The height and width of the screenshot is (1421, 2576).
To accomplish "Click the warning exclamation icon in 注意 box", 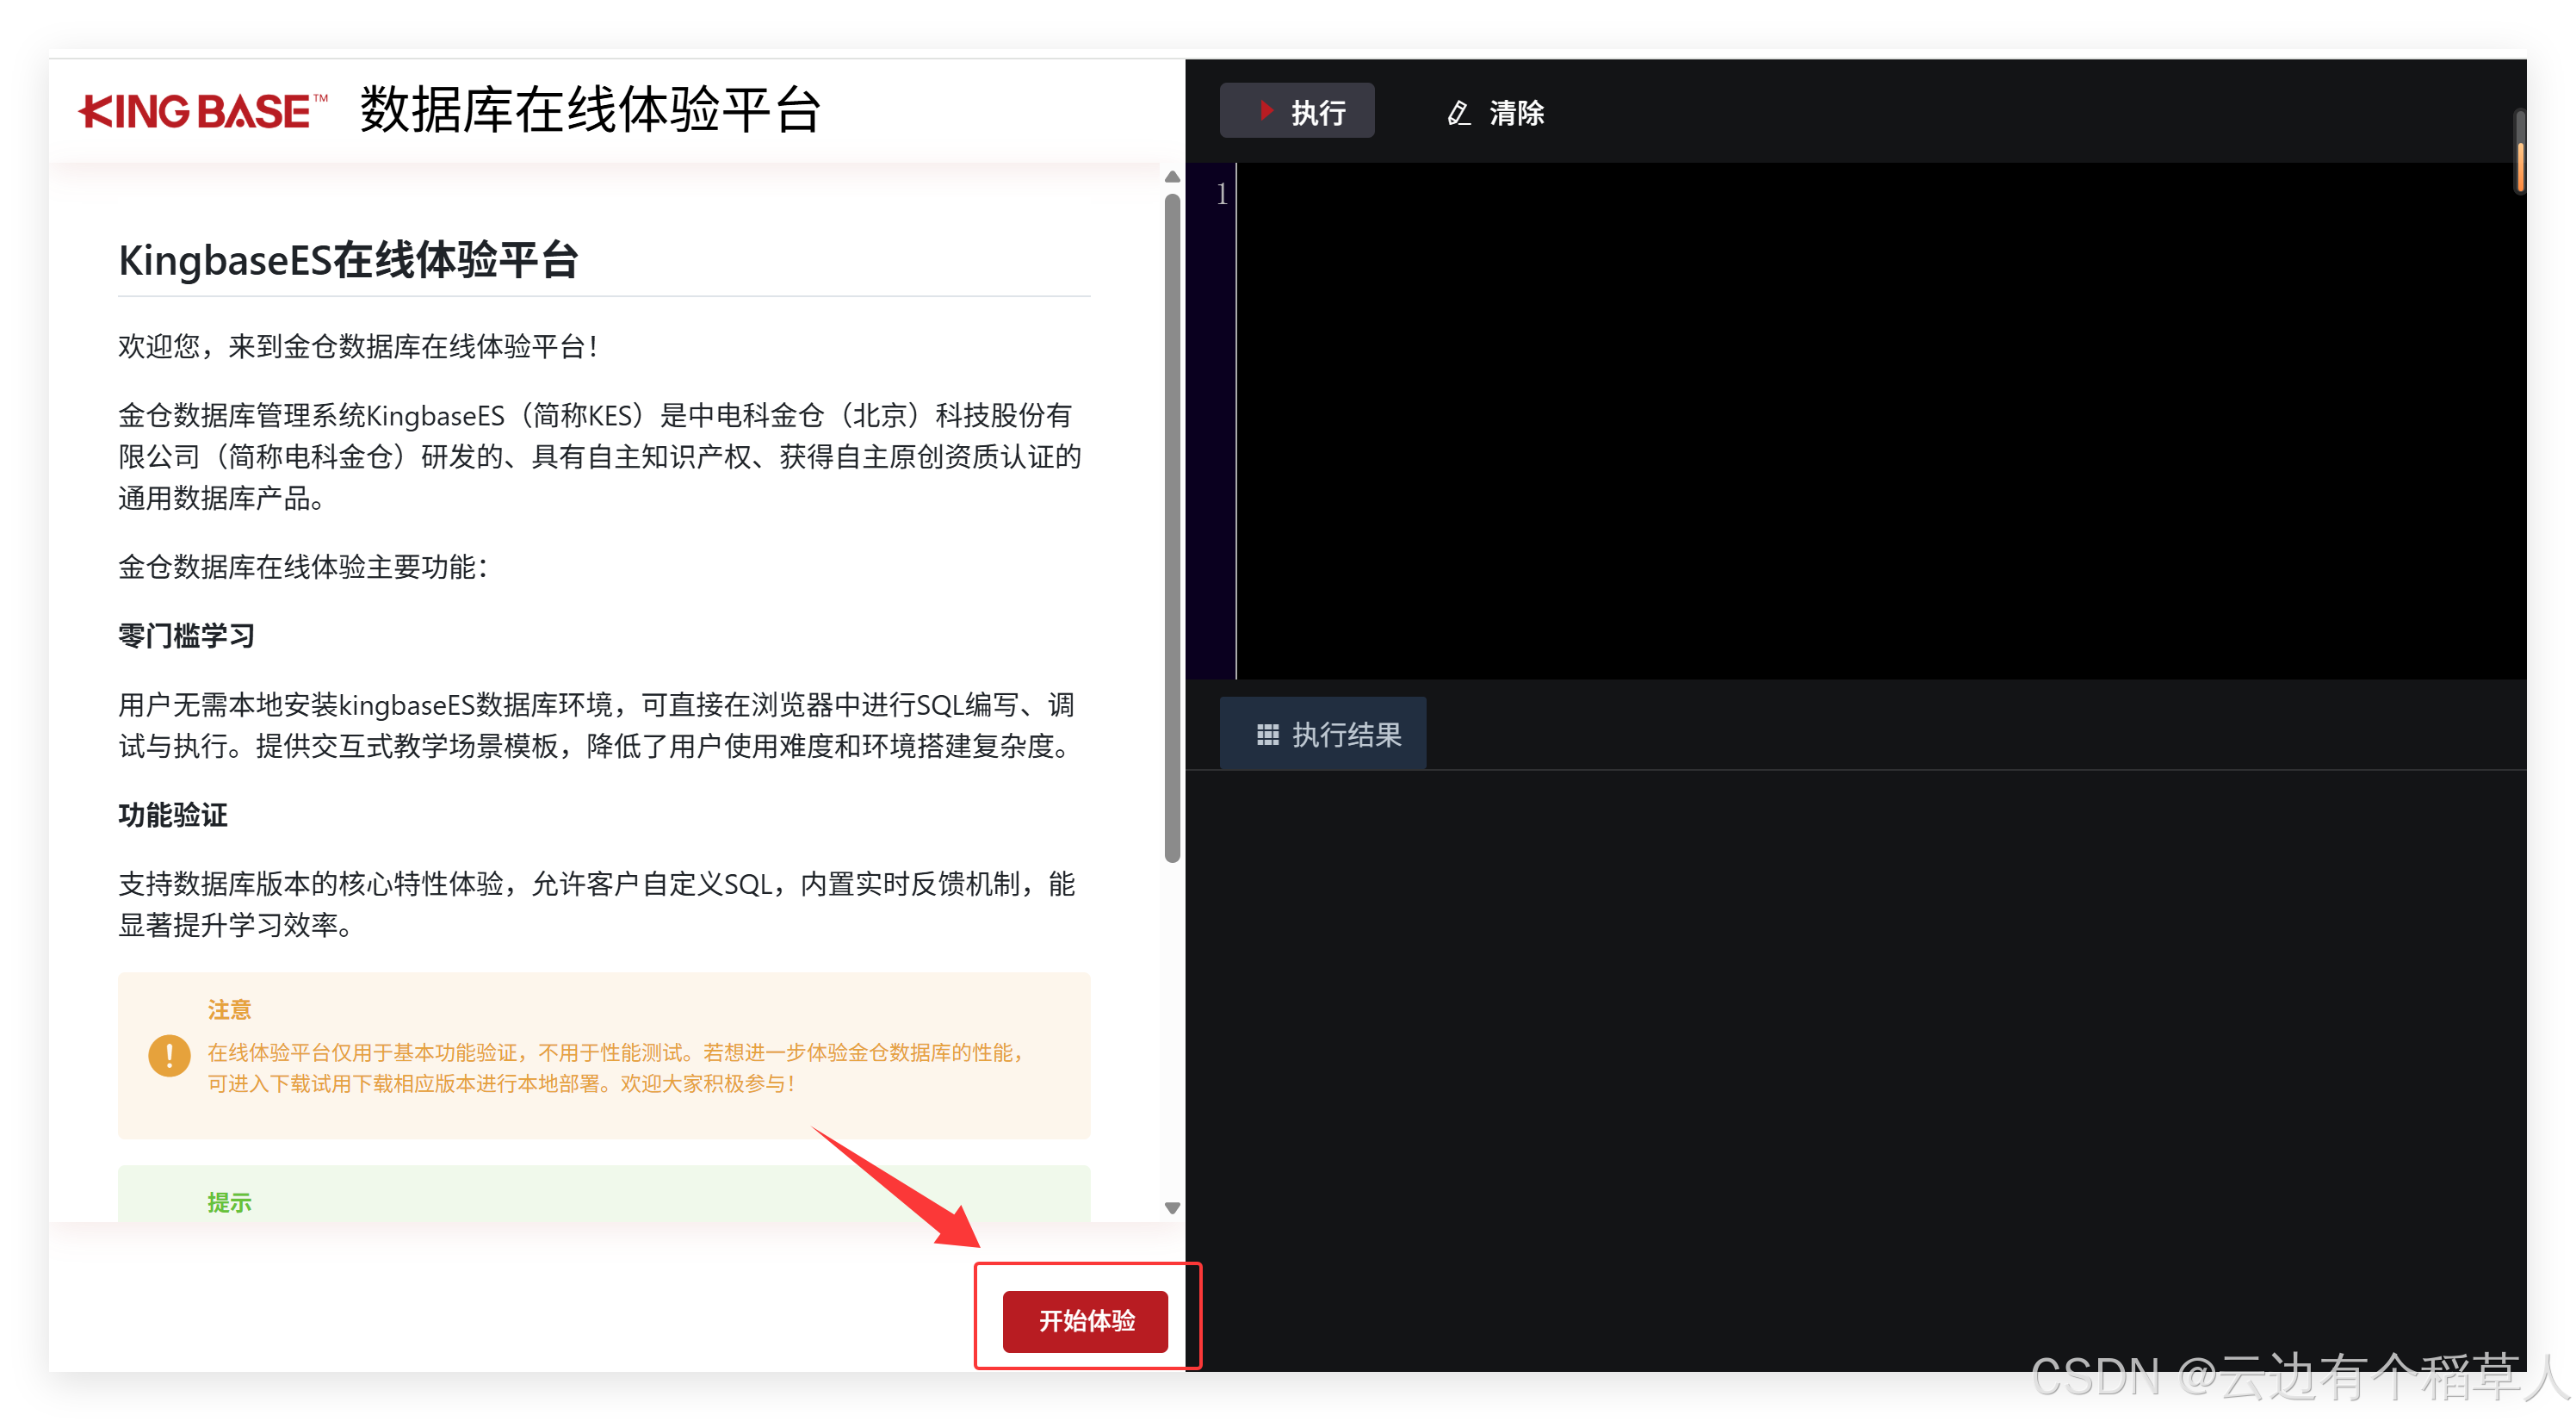I will tap(169, 1055).
